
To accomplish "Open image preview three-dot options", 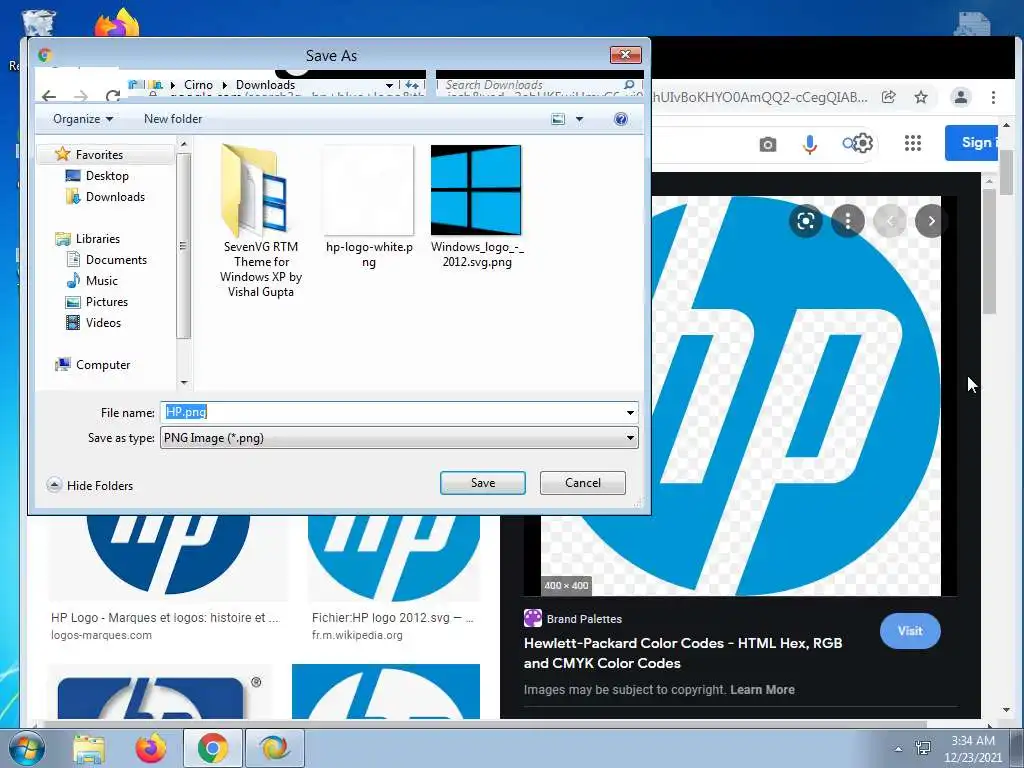I will coord(848,221).
